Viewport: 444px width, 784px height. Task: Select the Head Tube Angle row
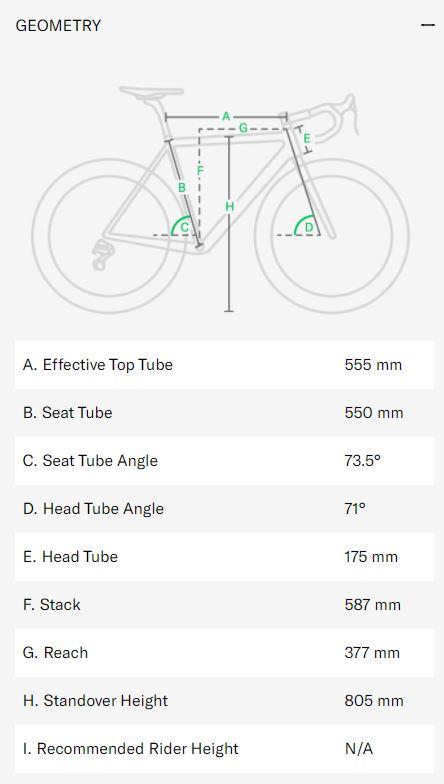[224, 508]
